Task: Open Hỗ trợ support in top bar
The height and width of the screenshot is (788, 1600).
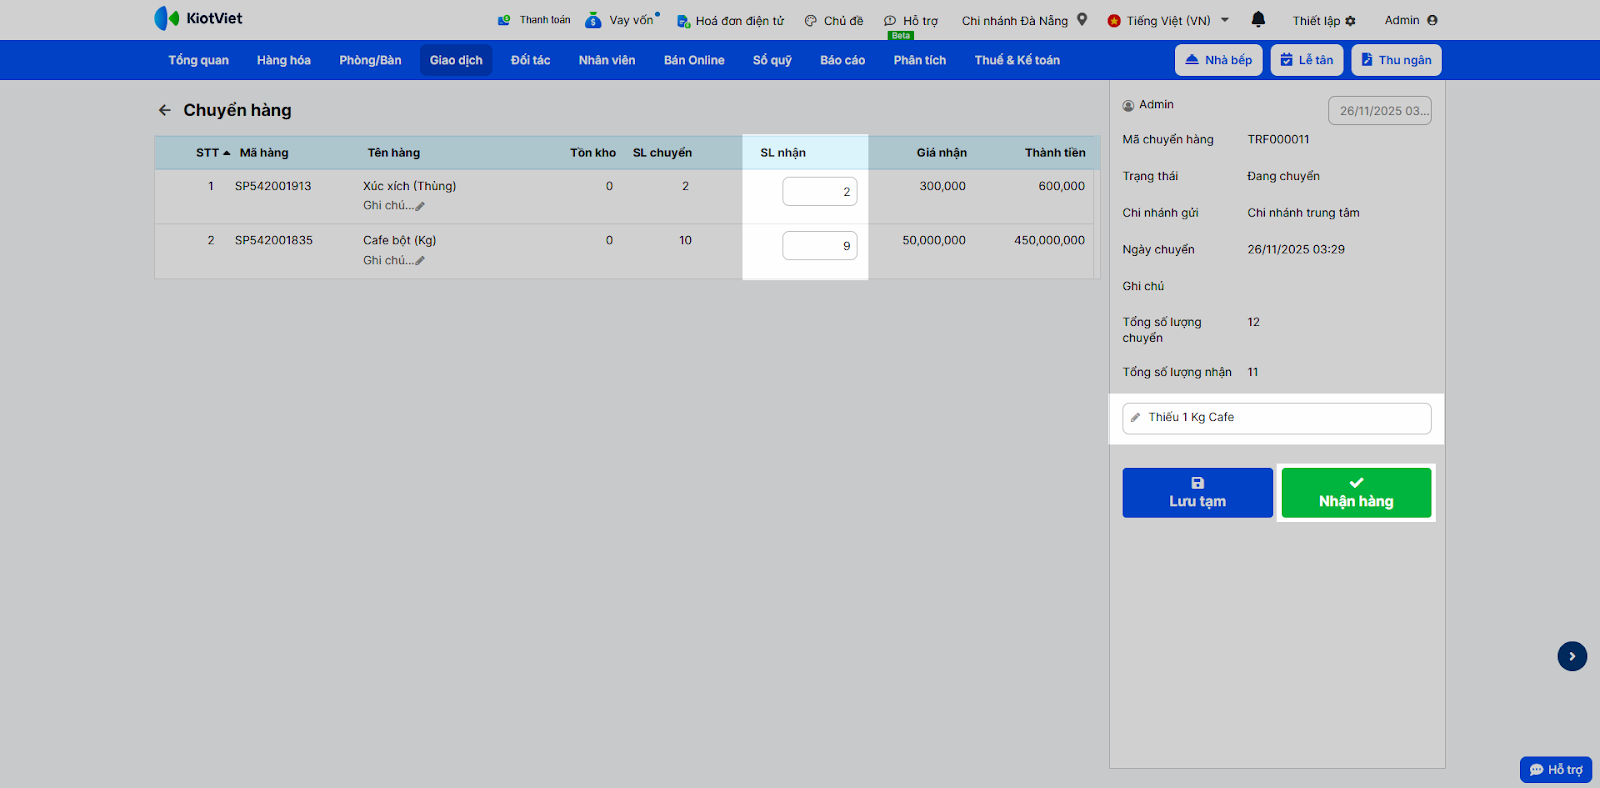Action: 911,20
